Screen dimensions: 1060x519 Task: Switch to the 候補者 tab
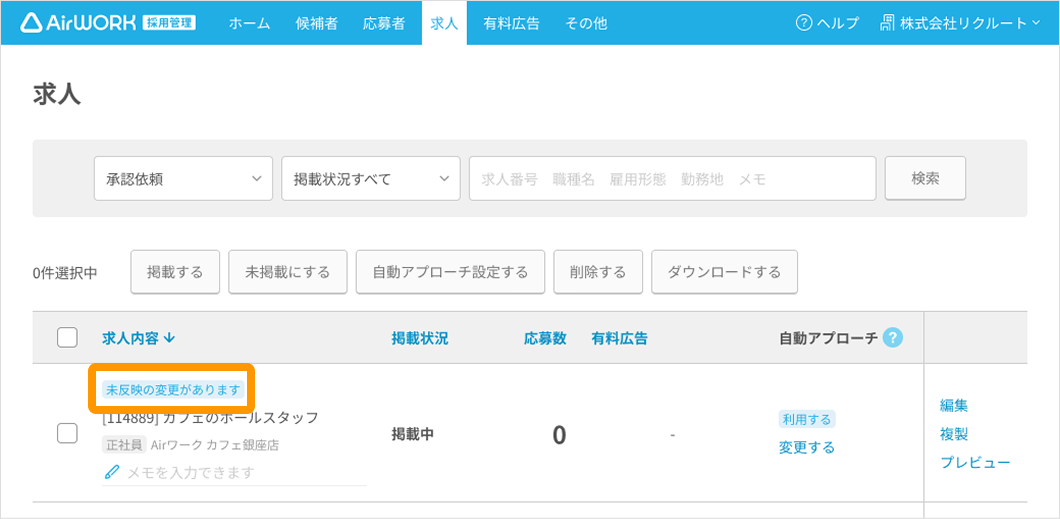[316, 23]
